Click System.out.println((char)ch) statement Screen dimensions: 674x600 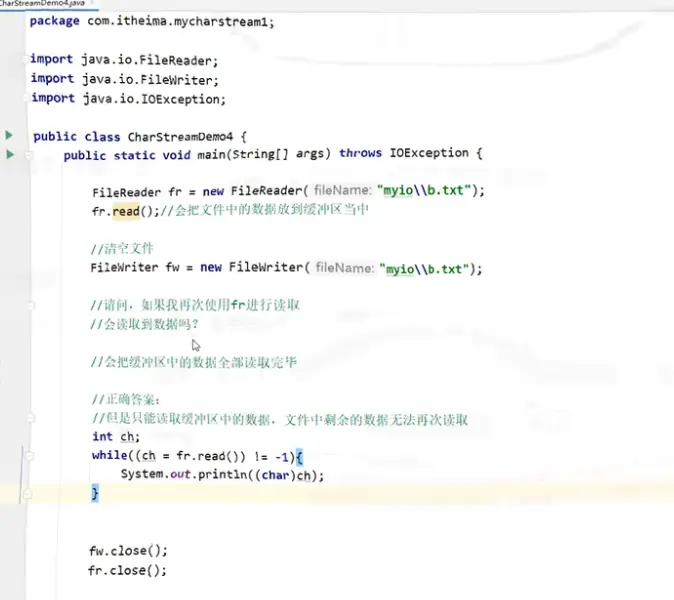[222, 475]
